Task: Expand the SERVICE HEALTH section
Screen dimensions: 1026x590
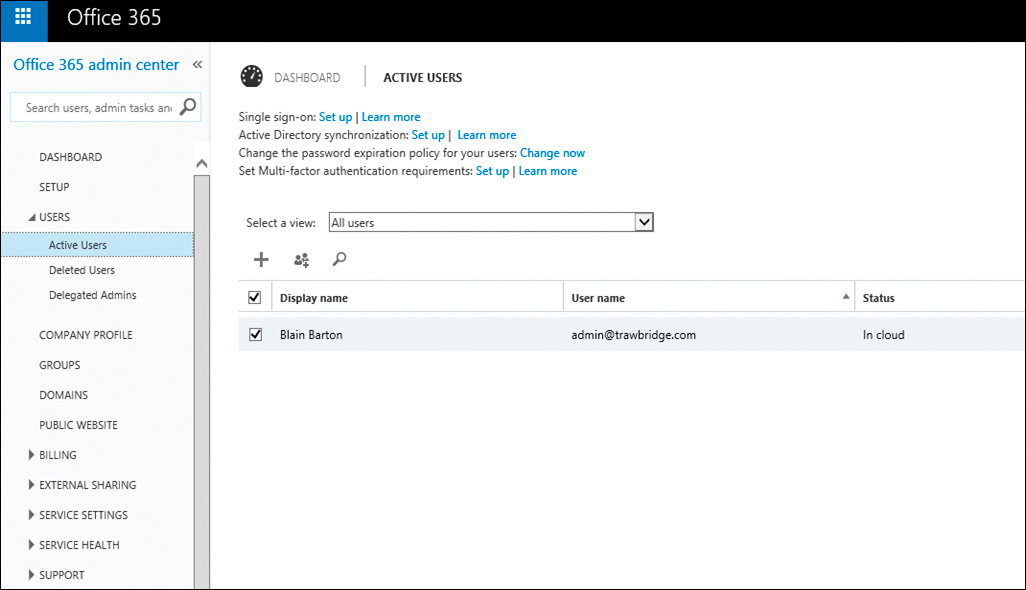Action: coord(31,545)
